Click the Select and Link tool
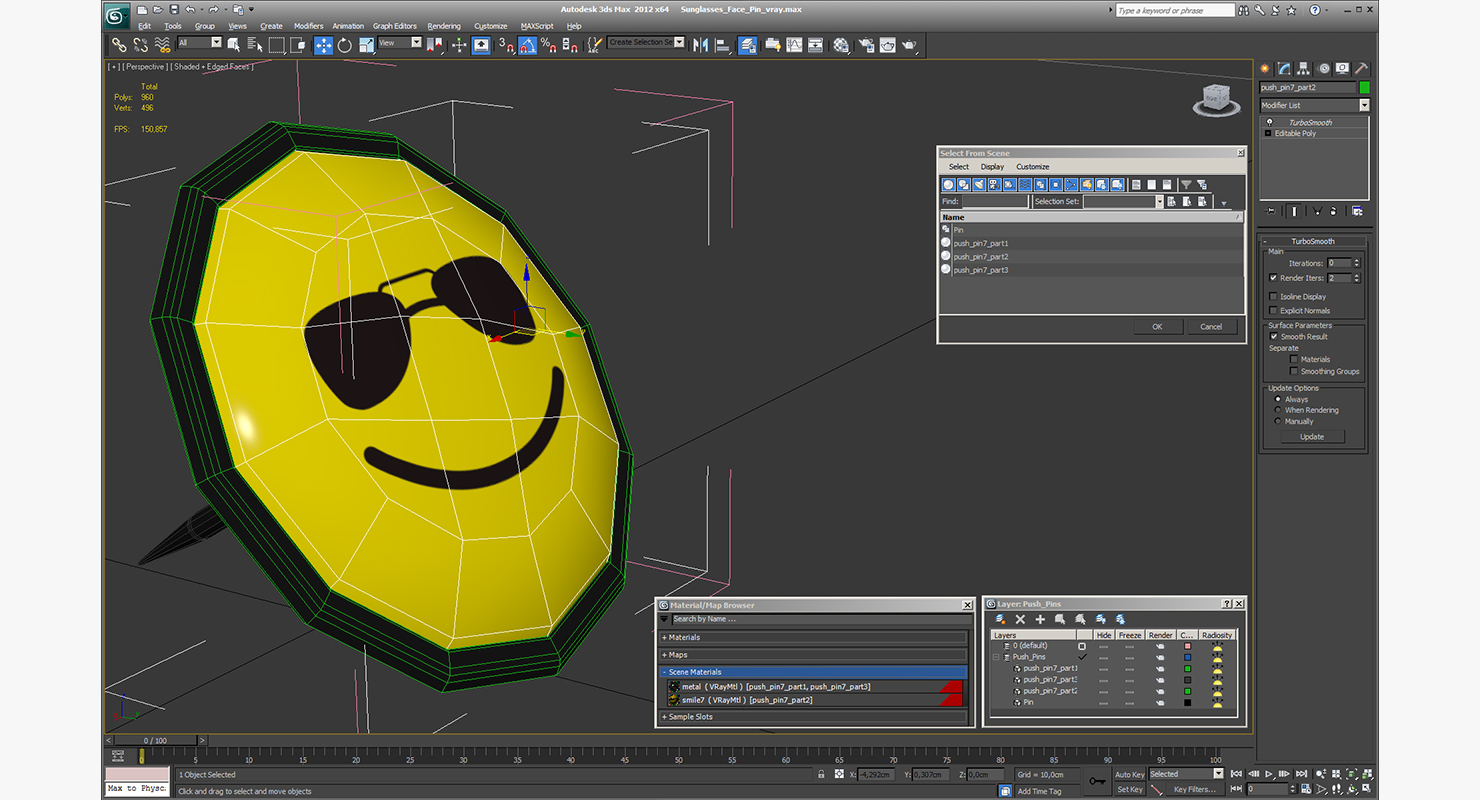This screenshot has width=1480, height=800. pos(119,45)
